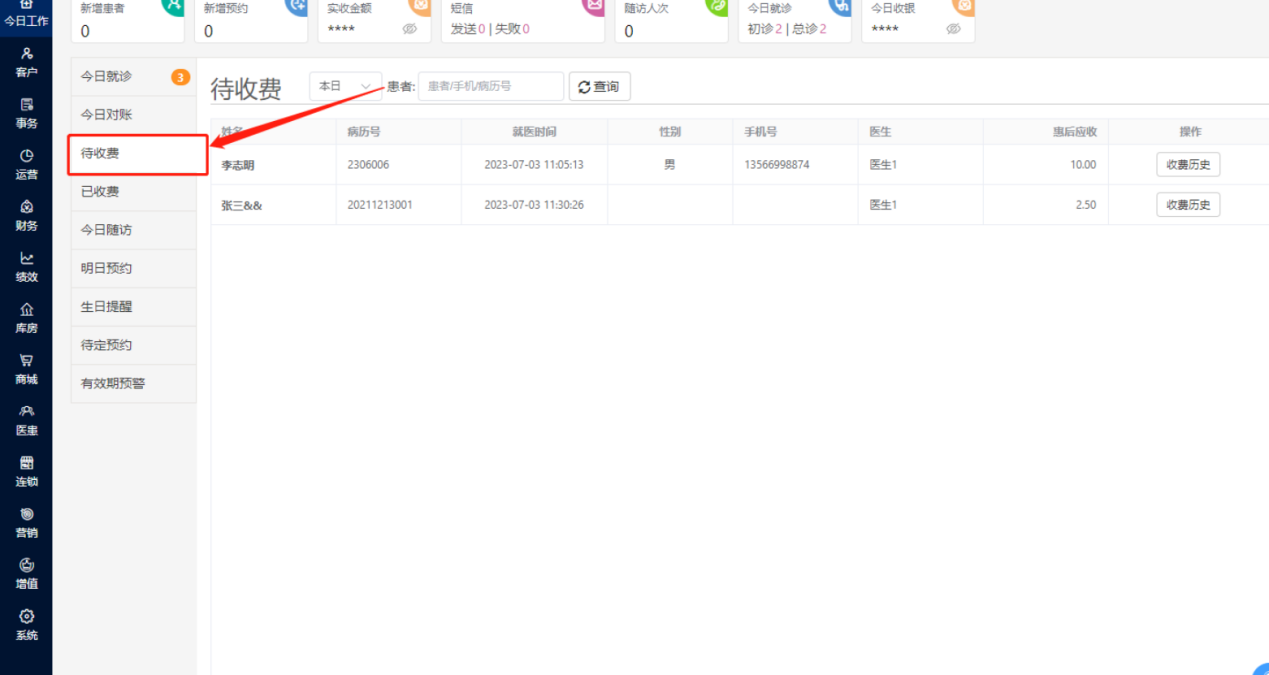Open 收费历史 for 张三&&
The image size is (1269, 675).
tap(1188, 205)
